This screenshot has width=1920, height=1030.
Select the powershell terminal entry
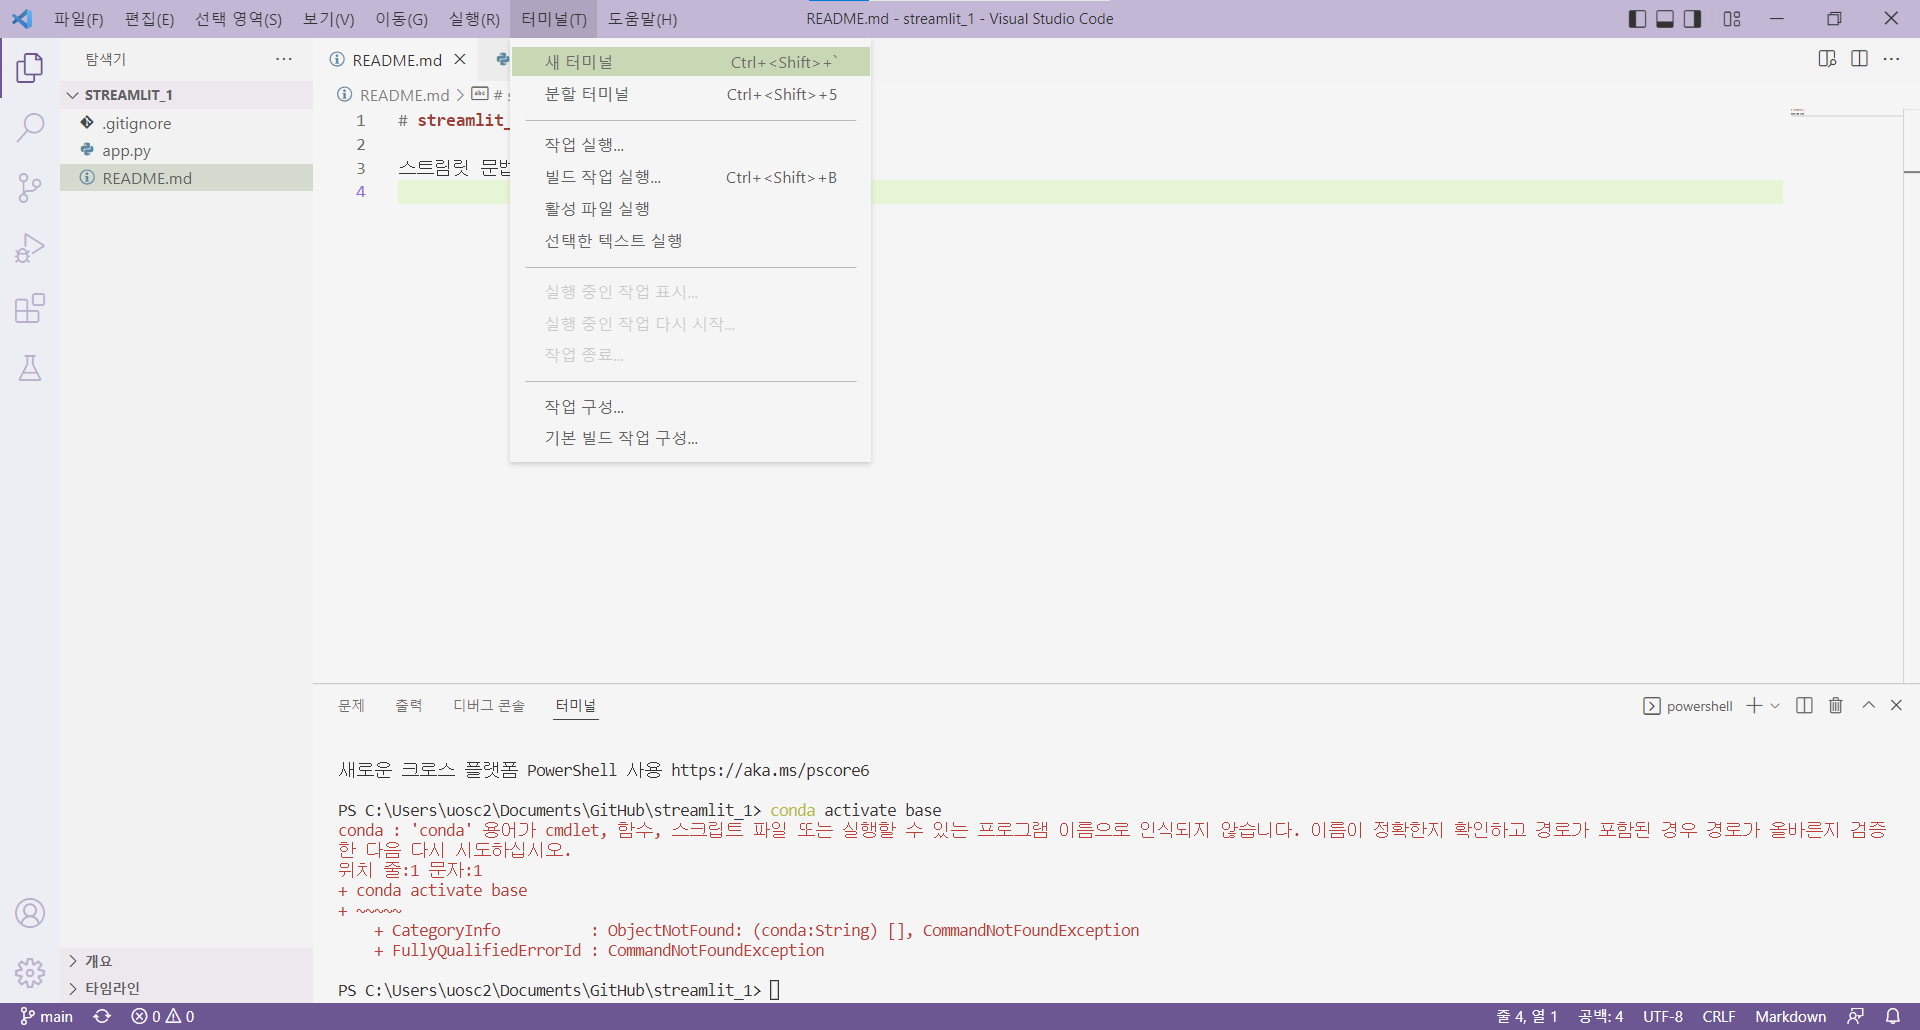coord(1688,706)
